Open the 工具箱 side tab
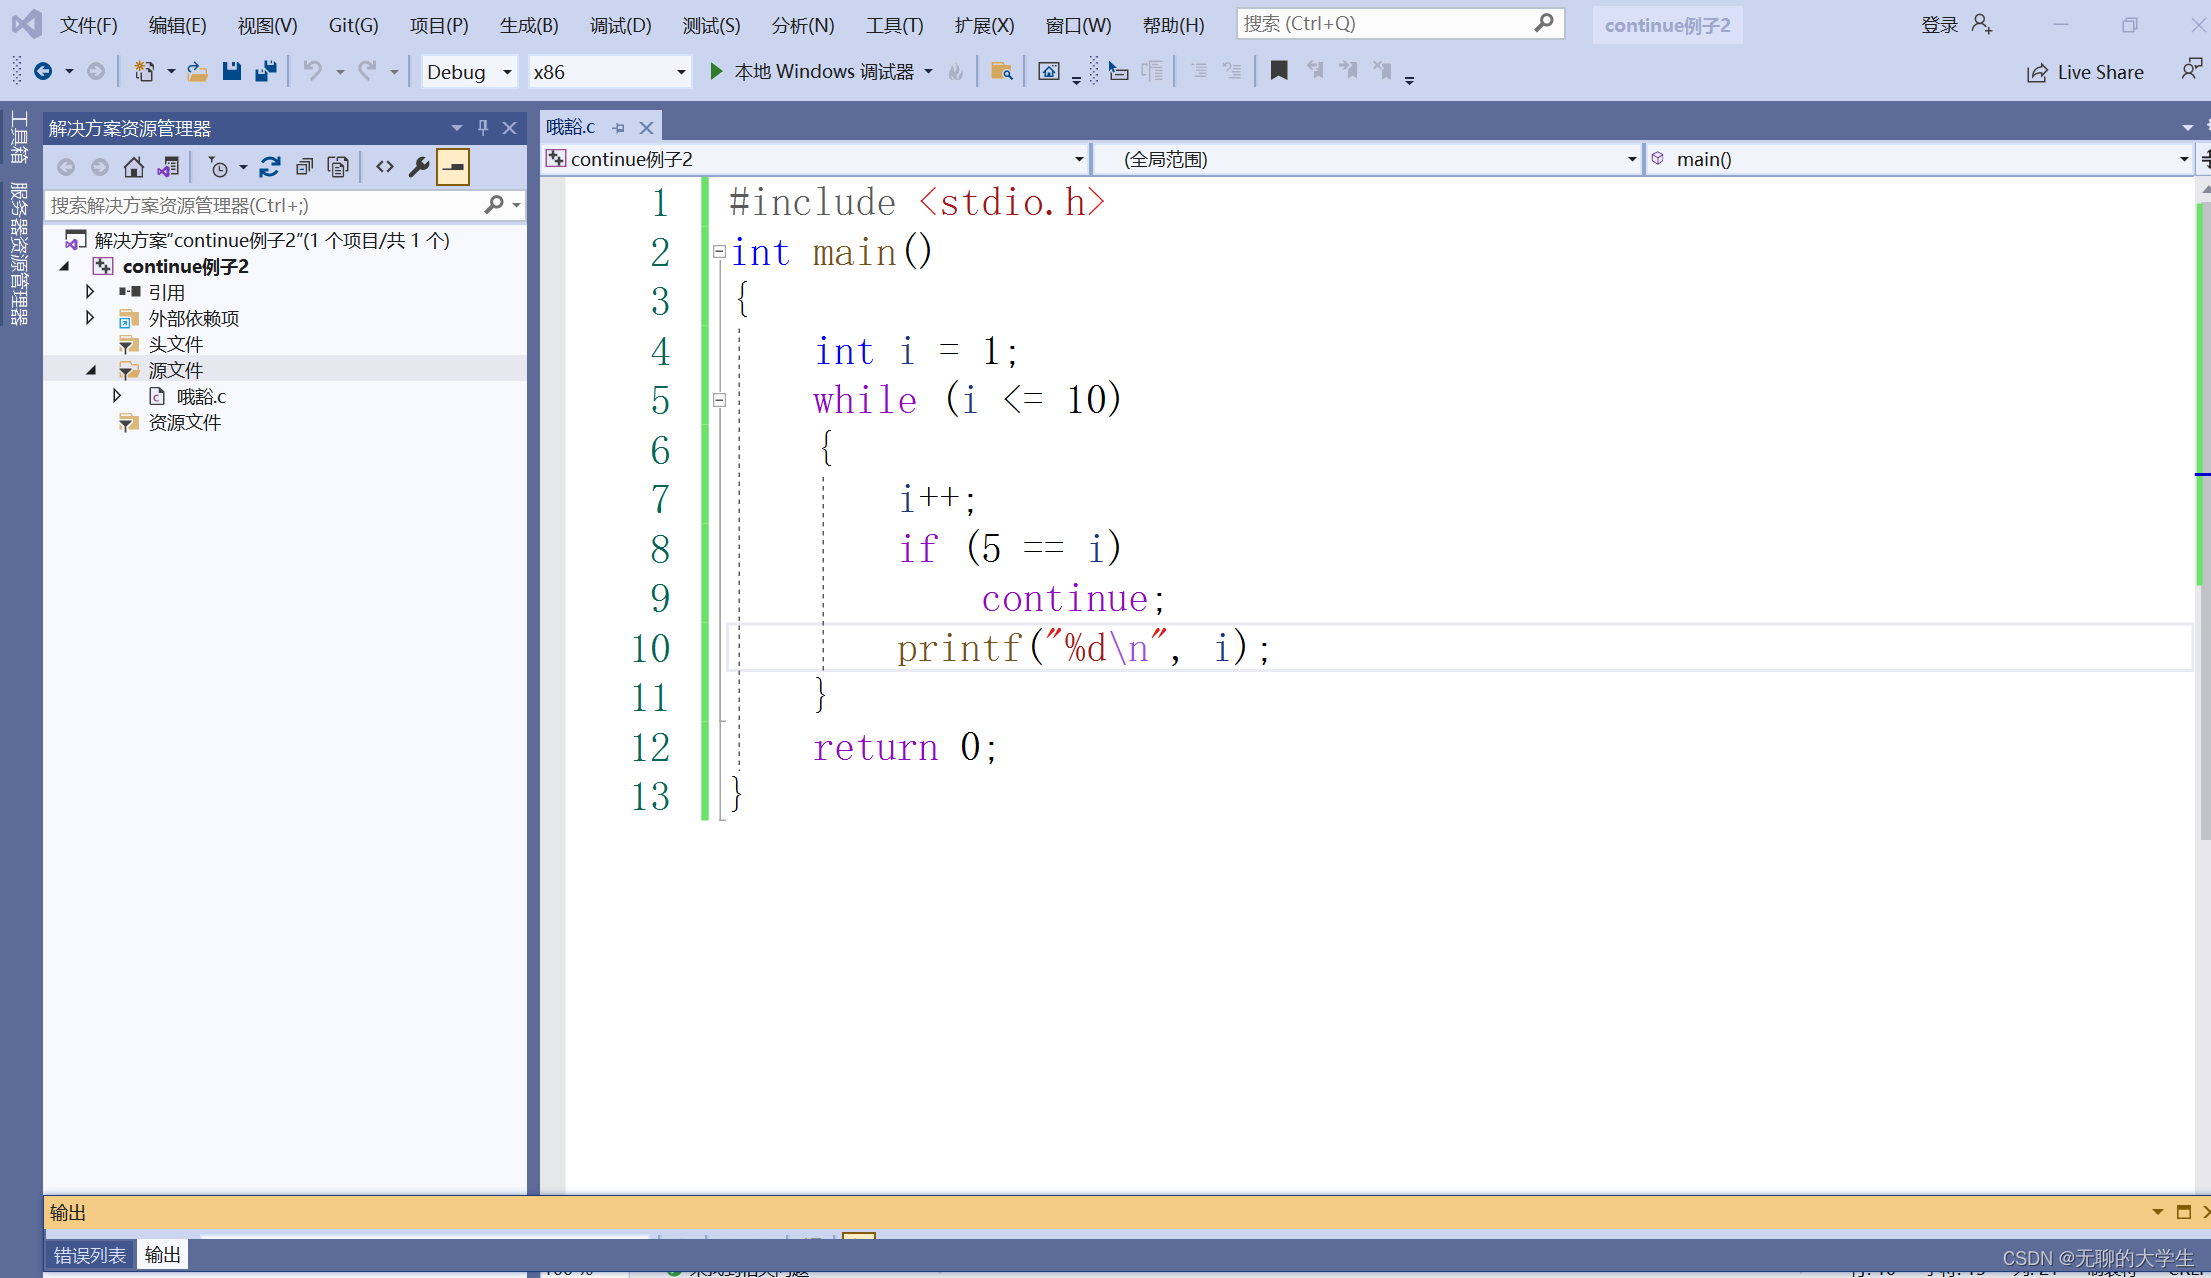 point(19,137)
